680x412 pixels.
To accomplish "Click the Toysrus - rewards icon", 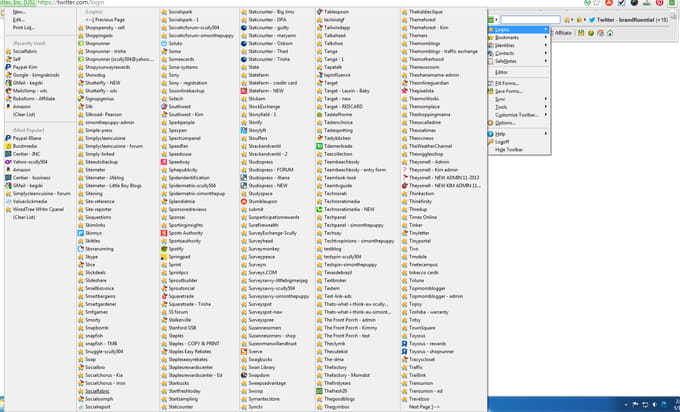I will click(x=405, y=343).
